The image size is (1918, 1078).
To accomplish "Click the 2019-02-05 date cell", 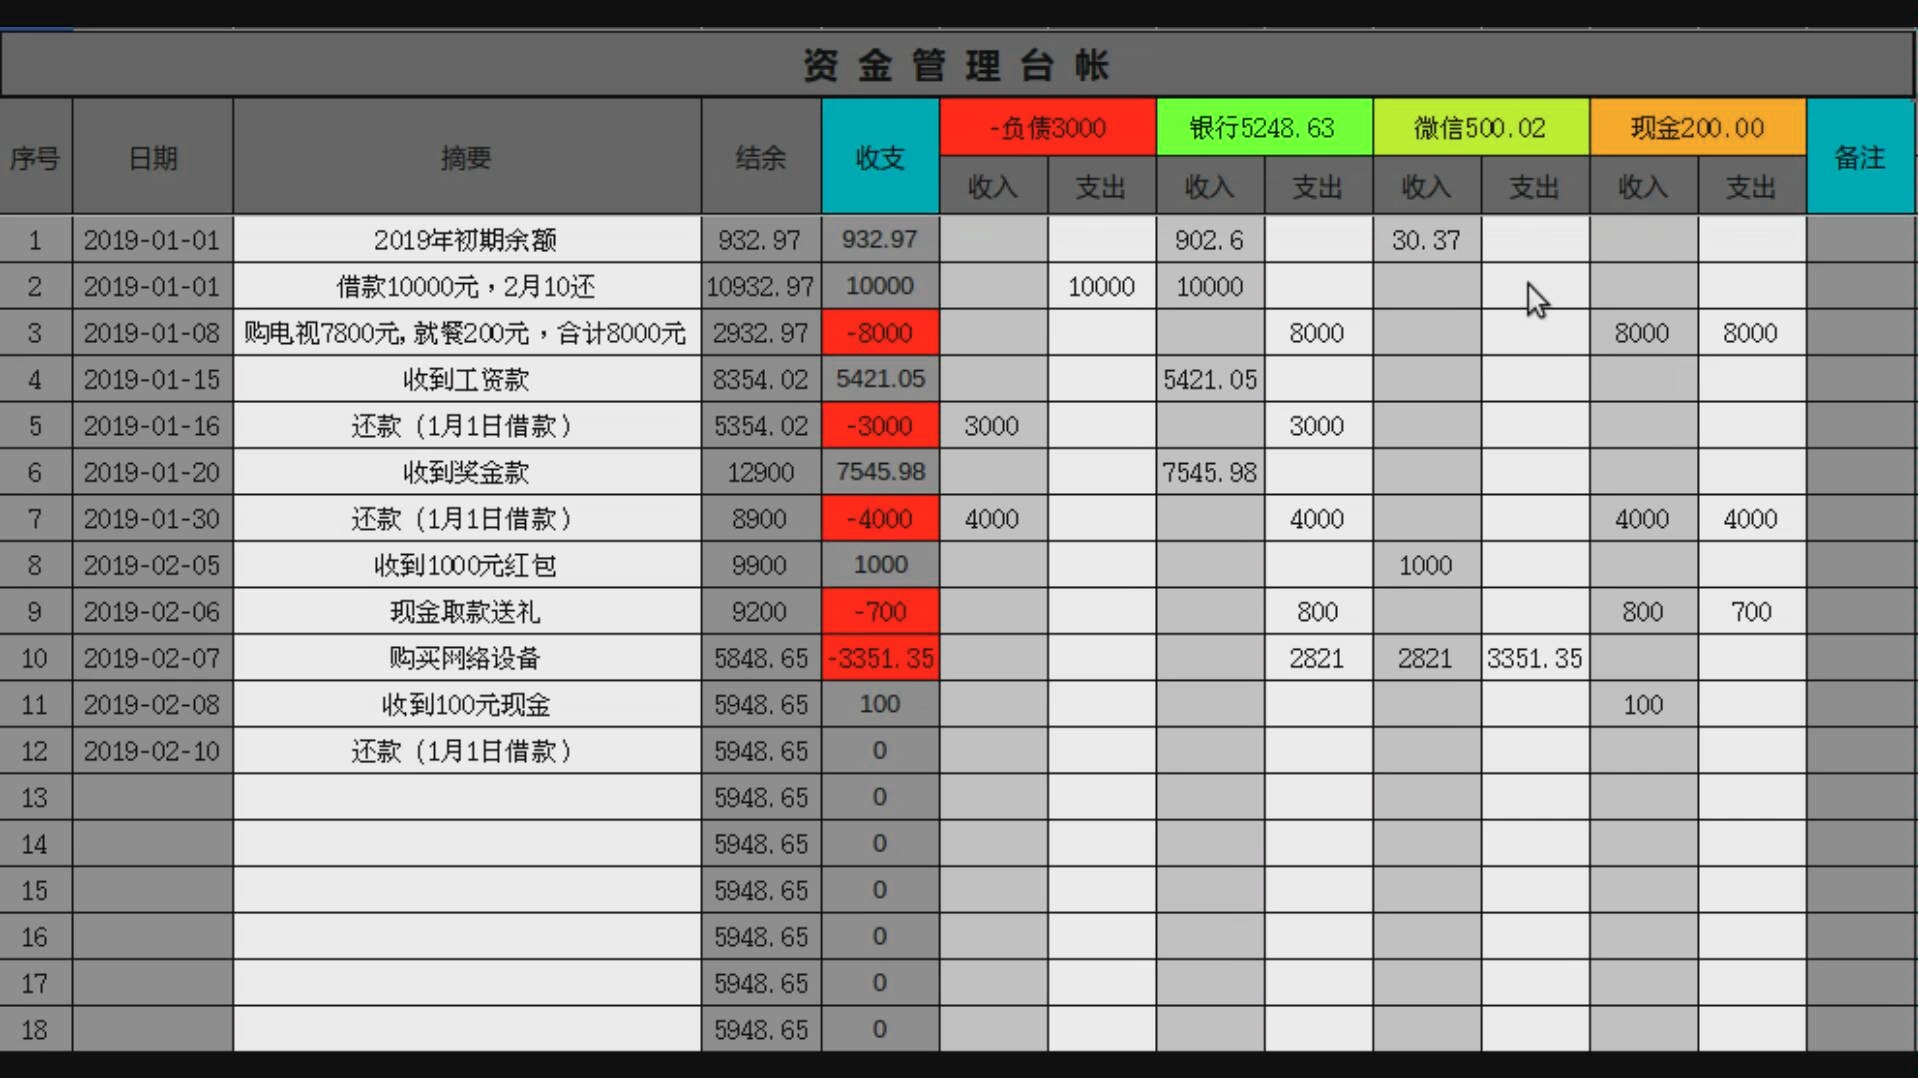I will pyautogui.click(x=153, y=565).
